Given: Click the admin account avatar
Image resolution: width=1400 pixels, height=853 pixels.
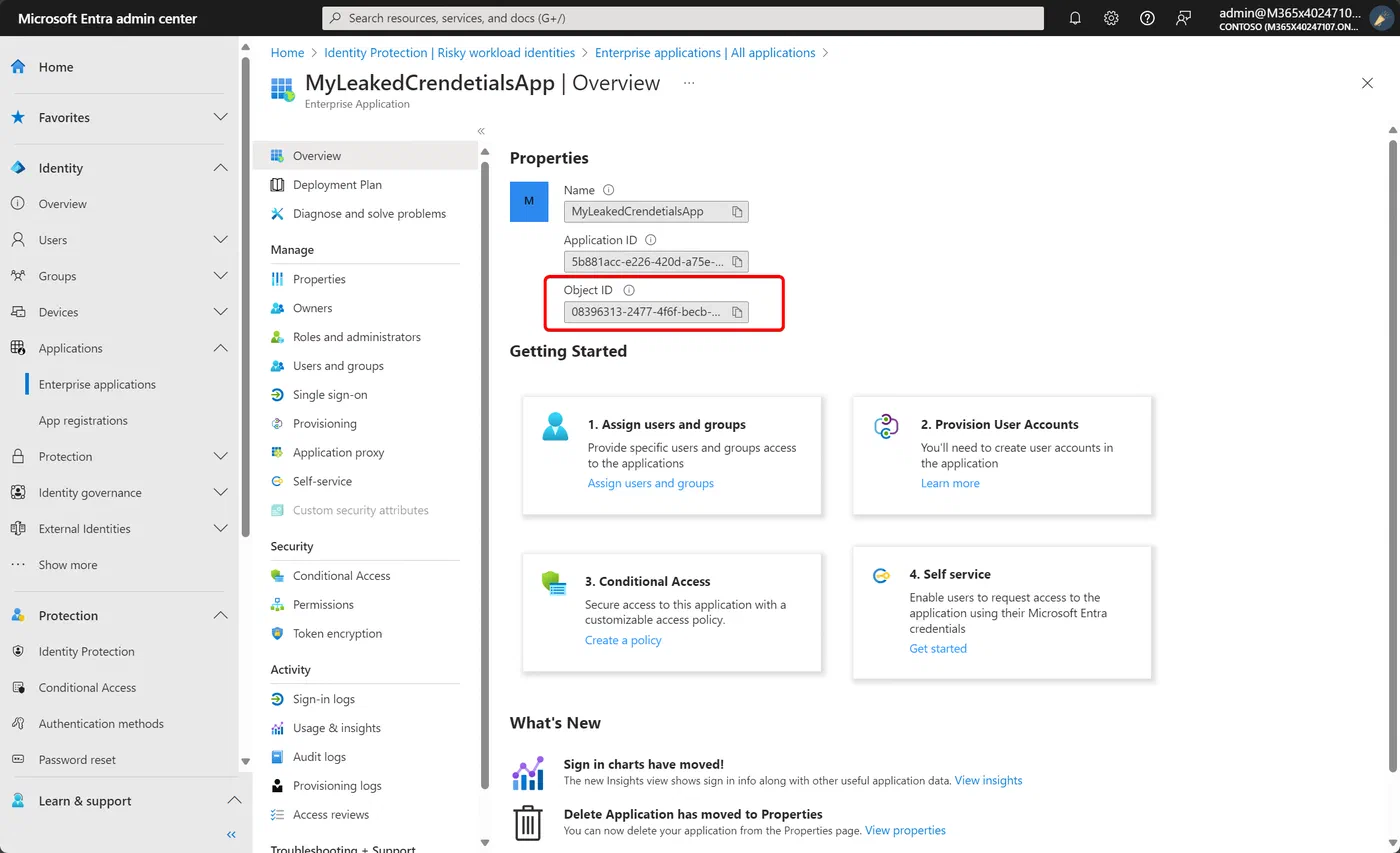Looking at the screenshot, I should coord(1382,18).
